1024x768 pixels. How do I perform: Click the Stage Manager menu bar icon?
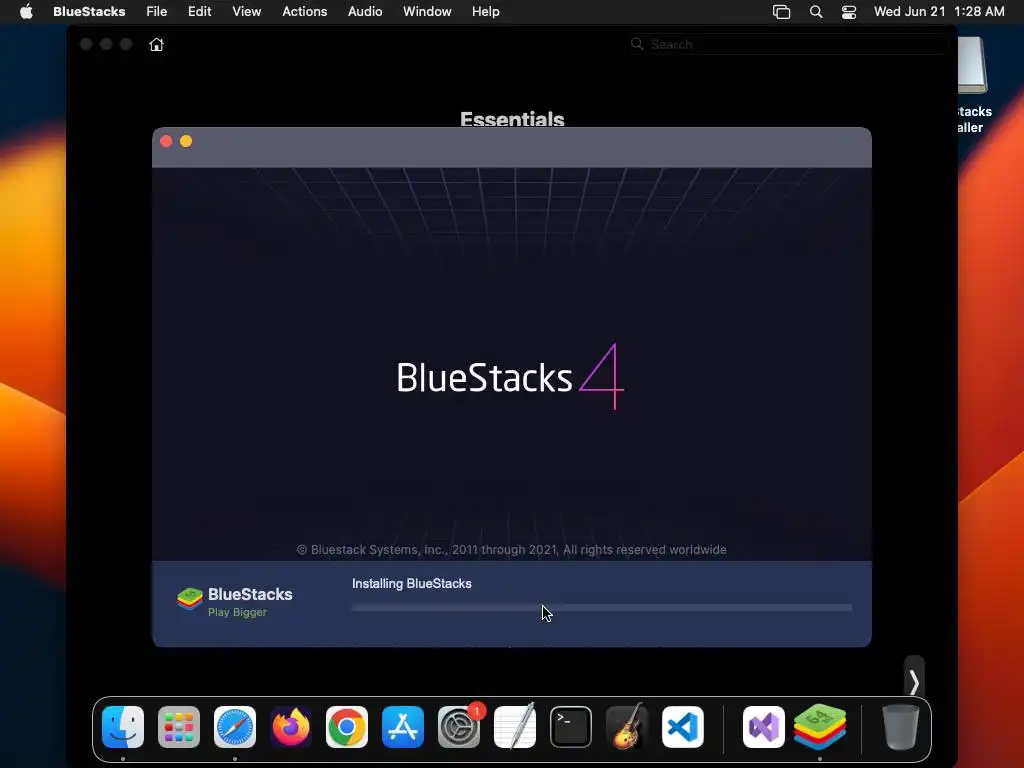[781, 12]
